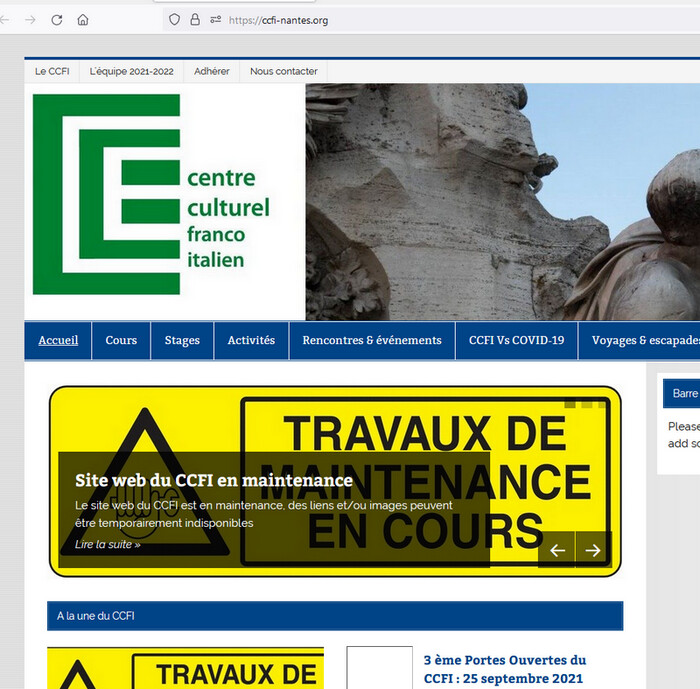Screen dimensions: 700x689
Task: Open the Adhérer menu item
Action: click(x=212, y=71)
